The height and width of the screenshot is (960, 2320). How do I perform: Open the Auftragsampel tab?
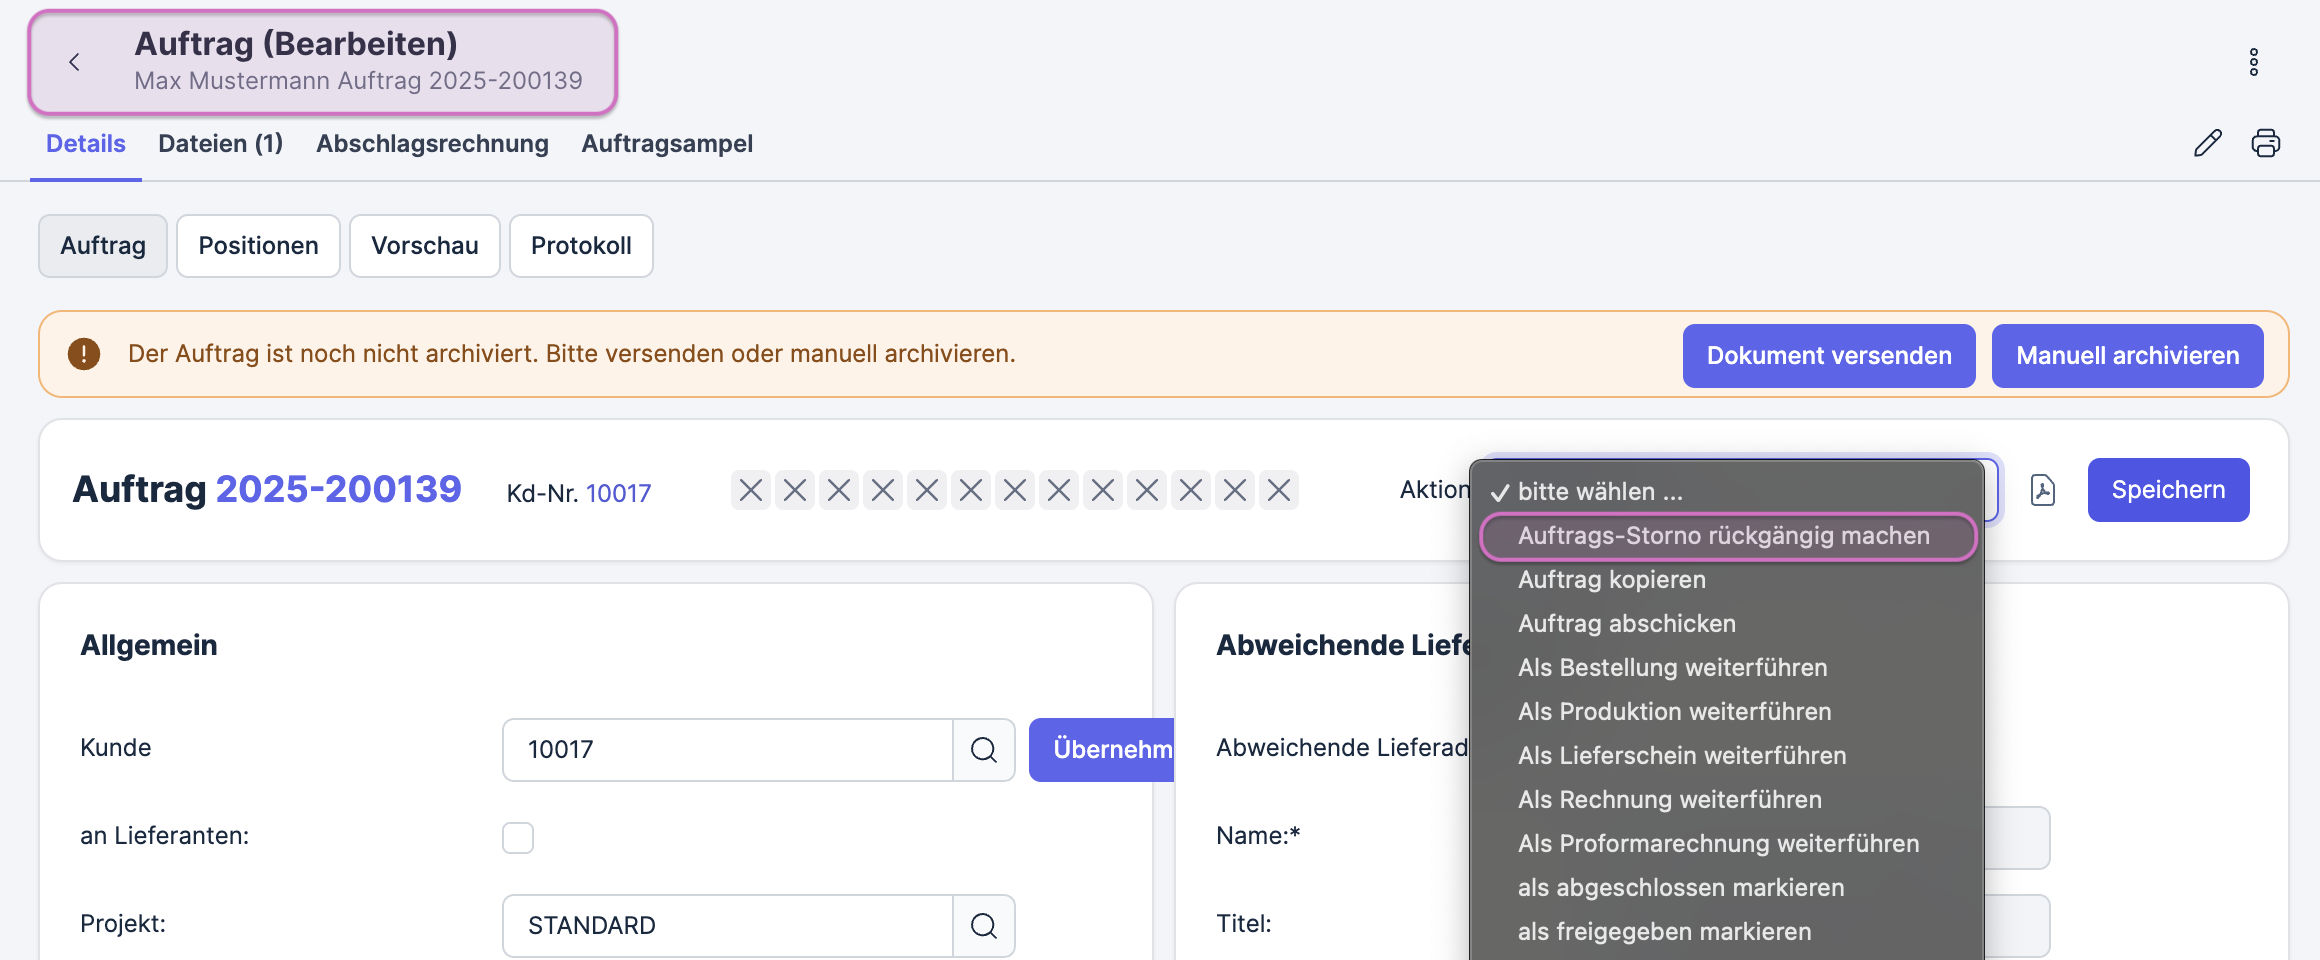point(667,144)
